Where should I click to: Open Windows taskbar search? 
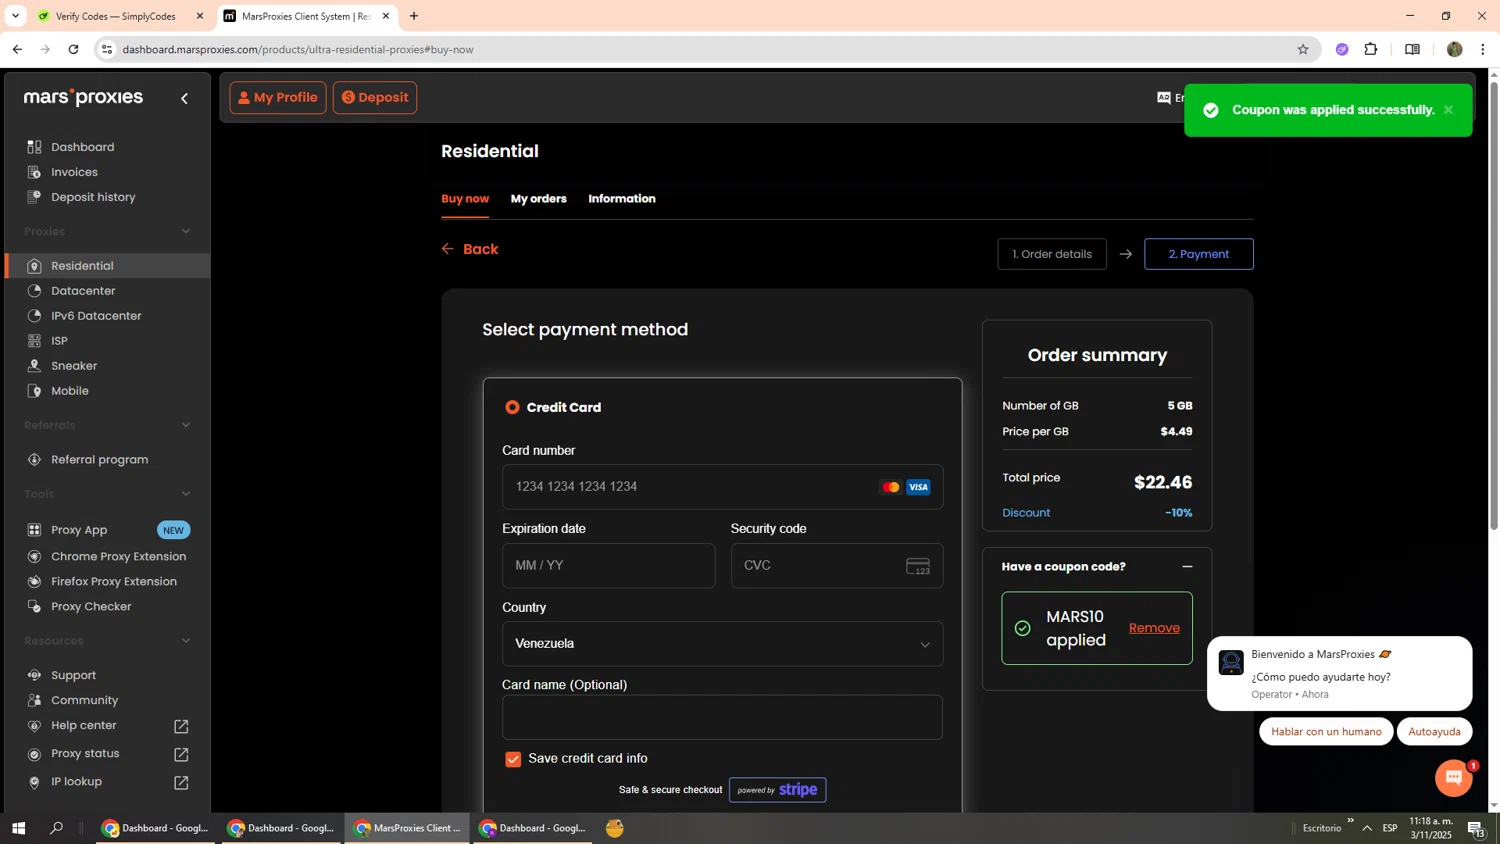point(56,828)
